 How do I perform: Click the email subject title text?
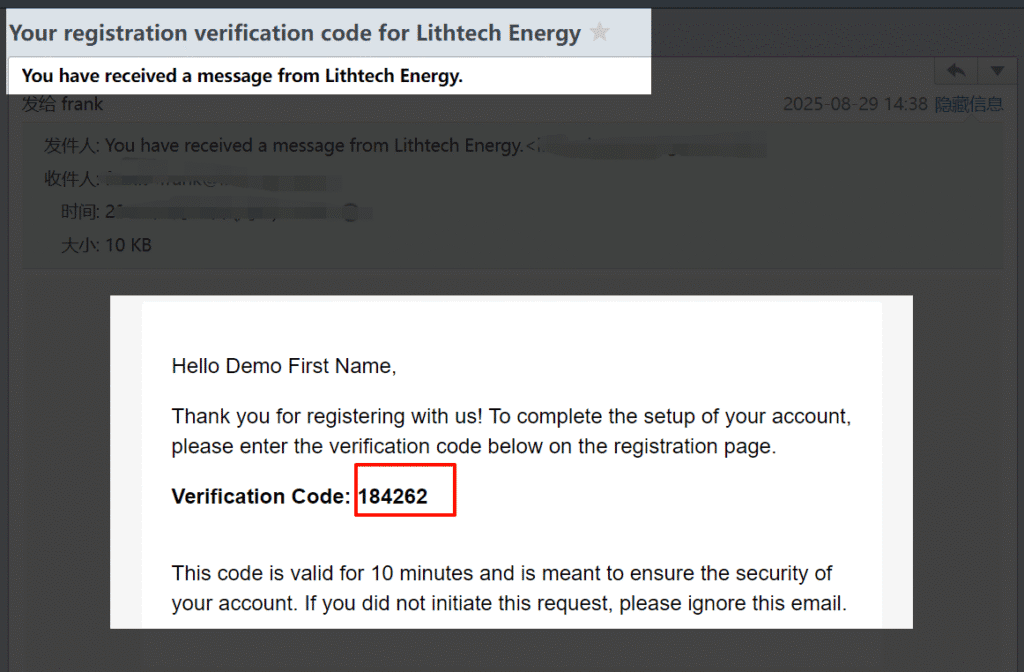pos(295,33)
